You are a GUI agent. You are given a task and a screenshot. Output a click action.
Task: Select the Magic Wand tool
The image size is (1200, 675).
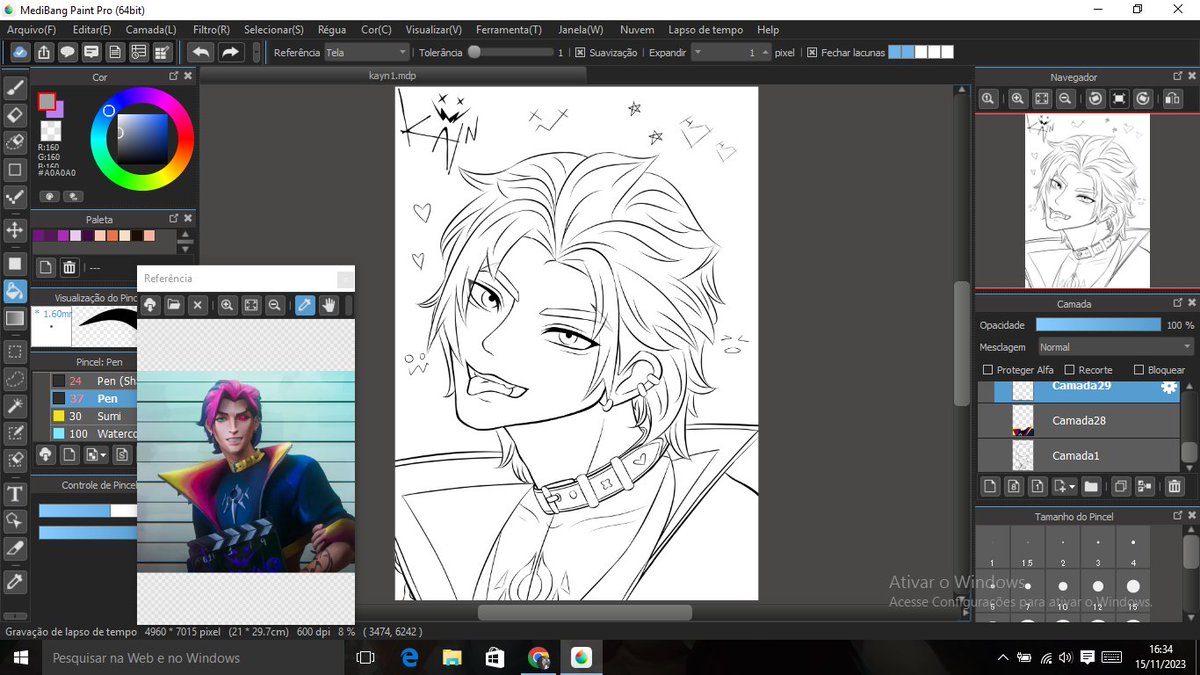15,405
